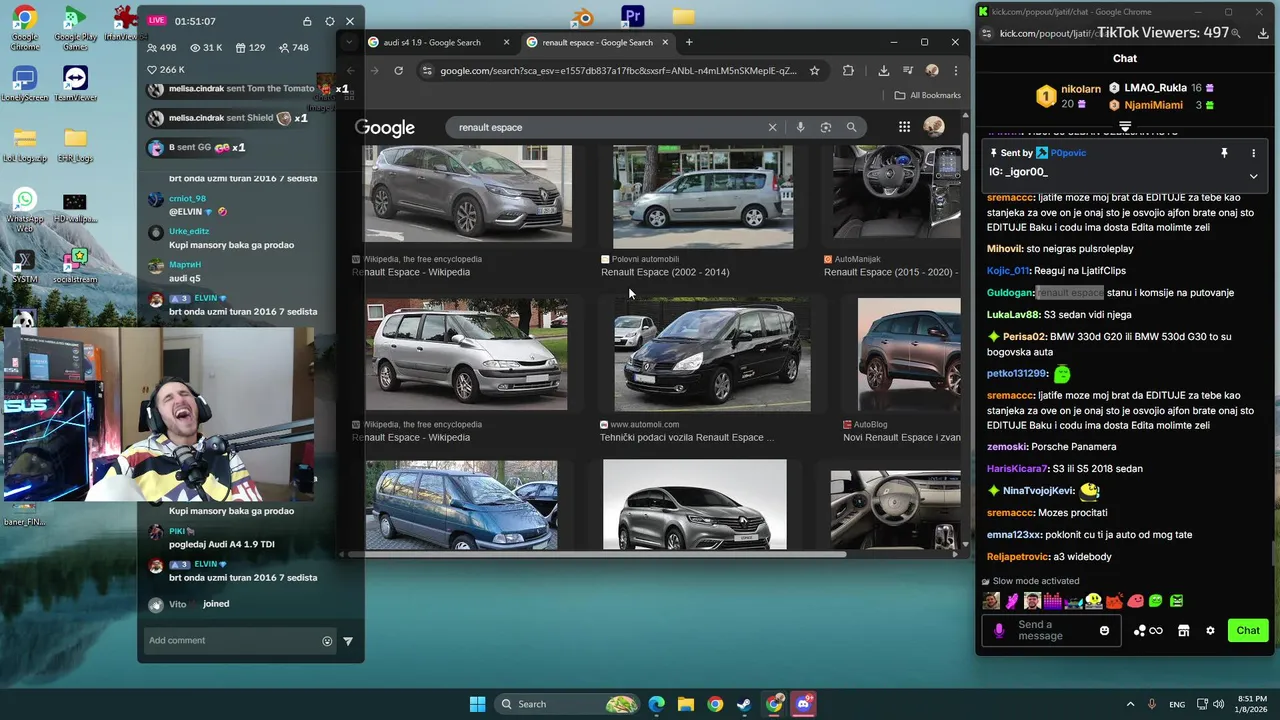Open Tehnički podaci vozila Renault Espace link
This screenshot has width=1280, height=720.
pos(687,438)
